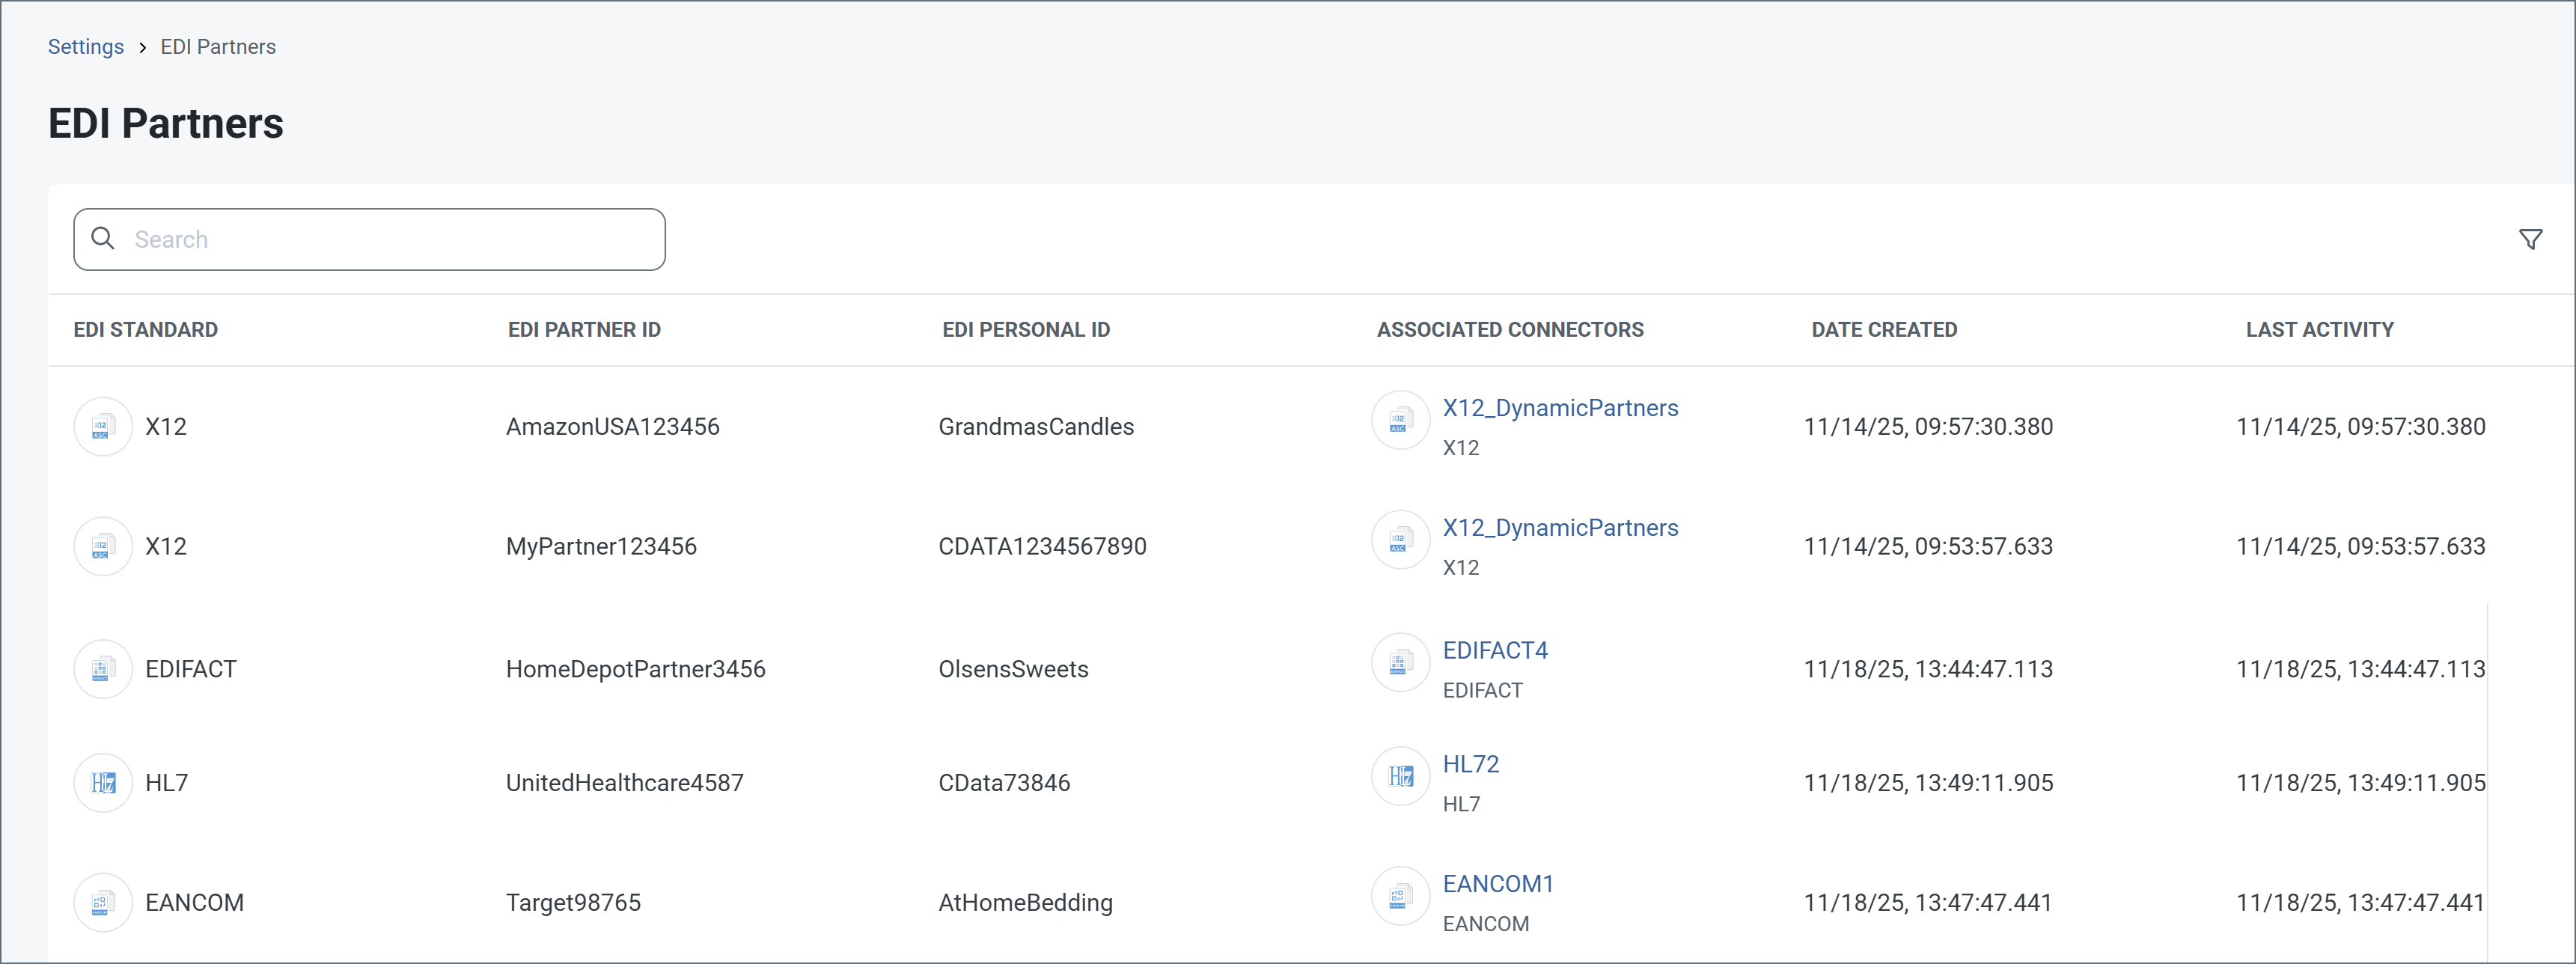Focus the Search input field

click(390, 240)
